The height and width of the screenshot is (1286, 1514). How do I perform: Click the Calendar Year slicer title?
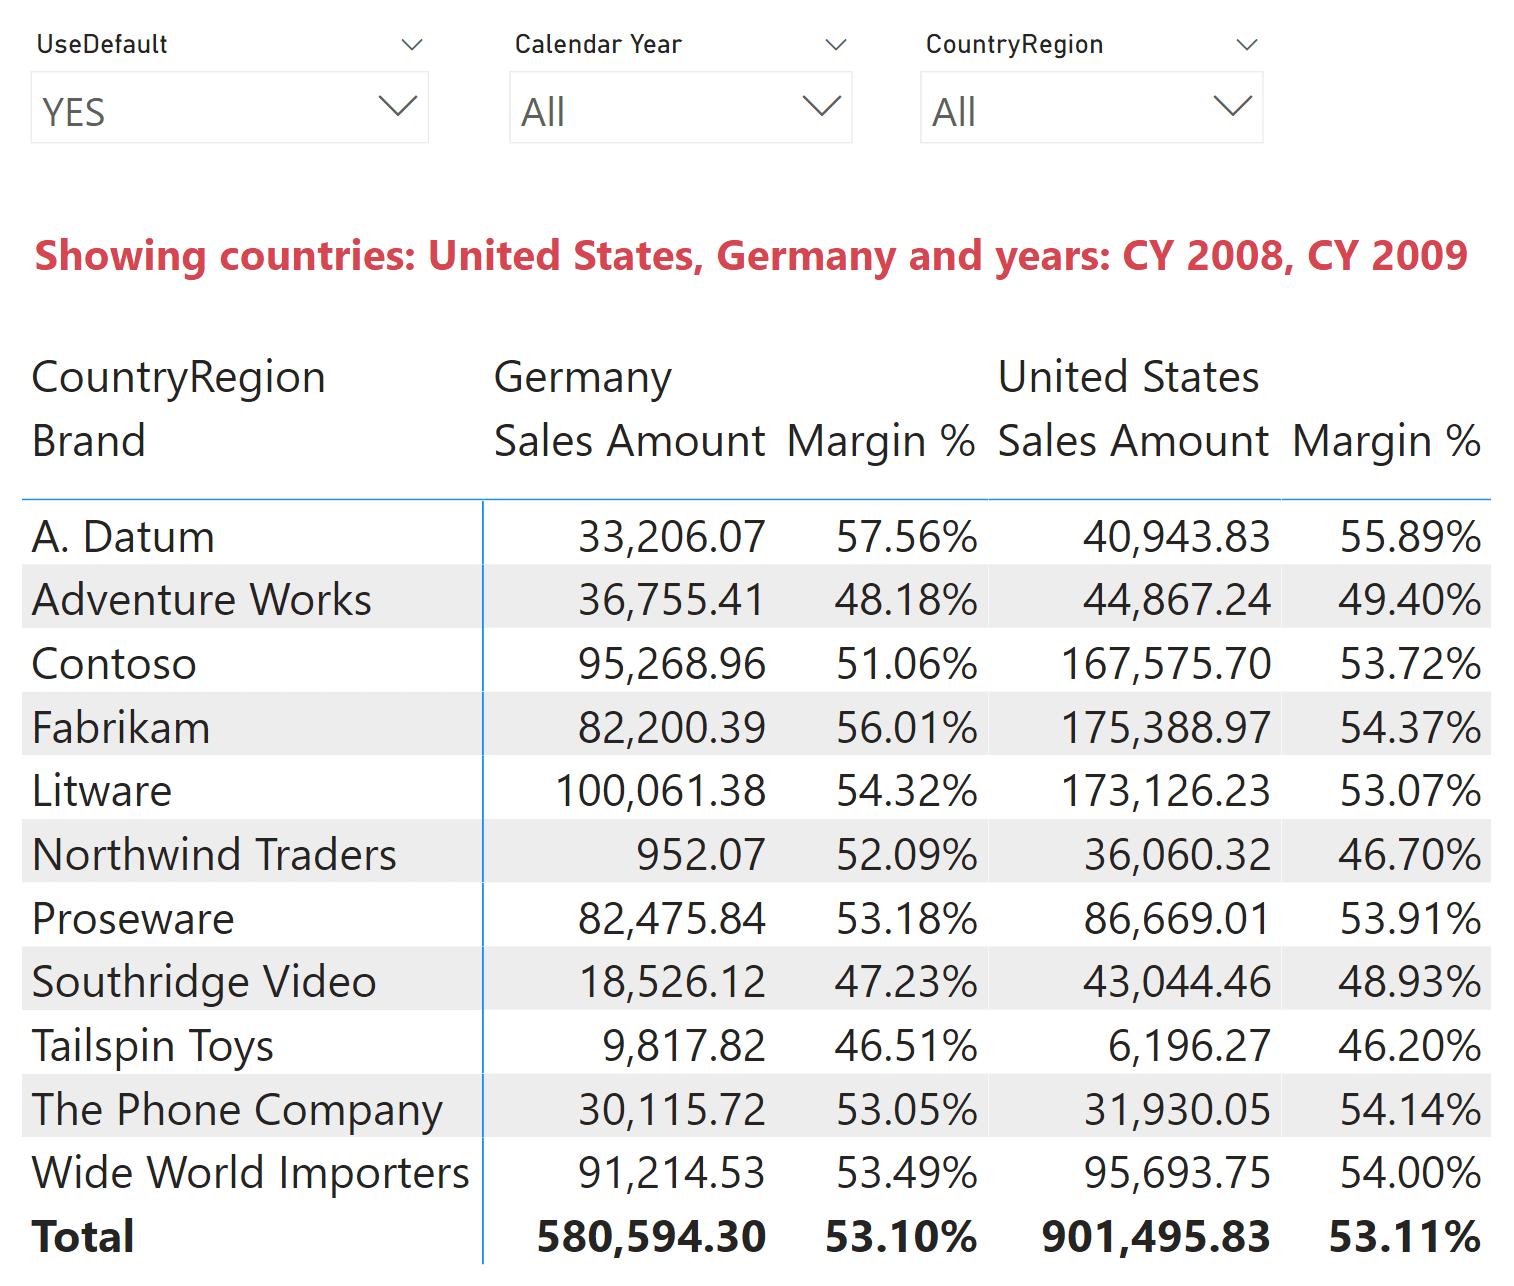point(598,45)
